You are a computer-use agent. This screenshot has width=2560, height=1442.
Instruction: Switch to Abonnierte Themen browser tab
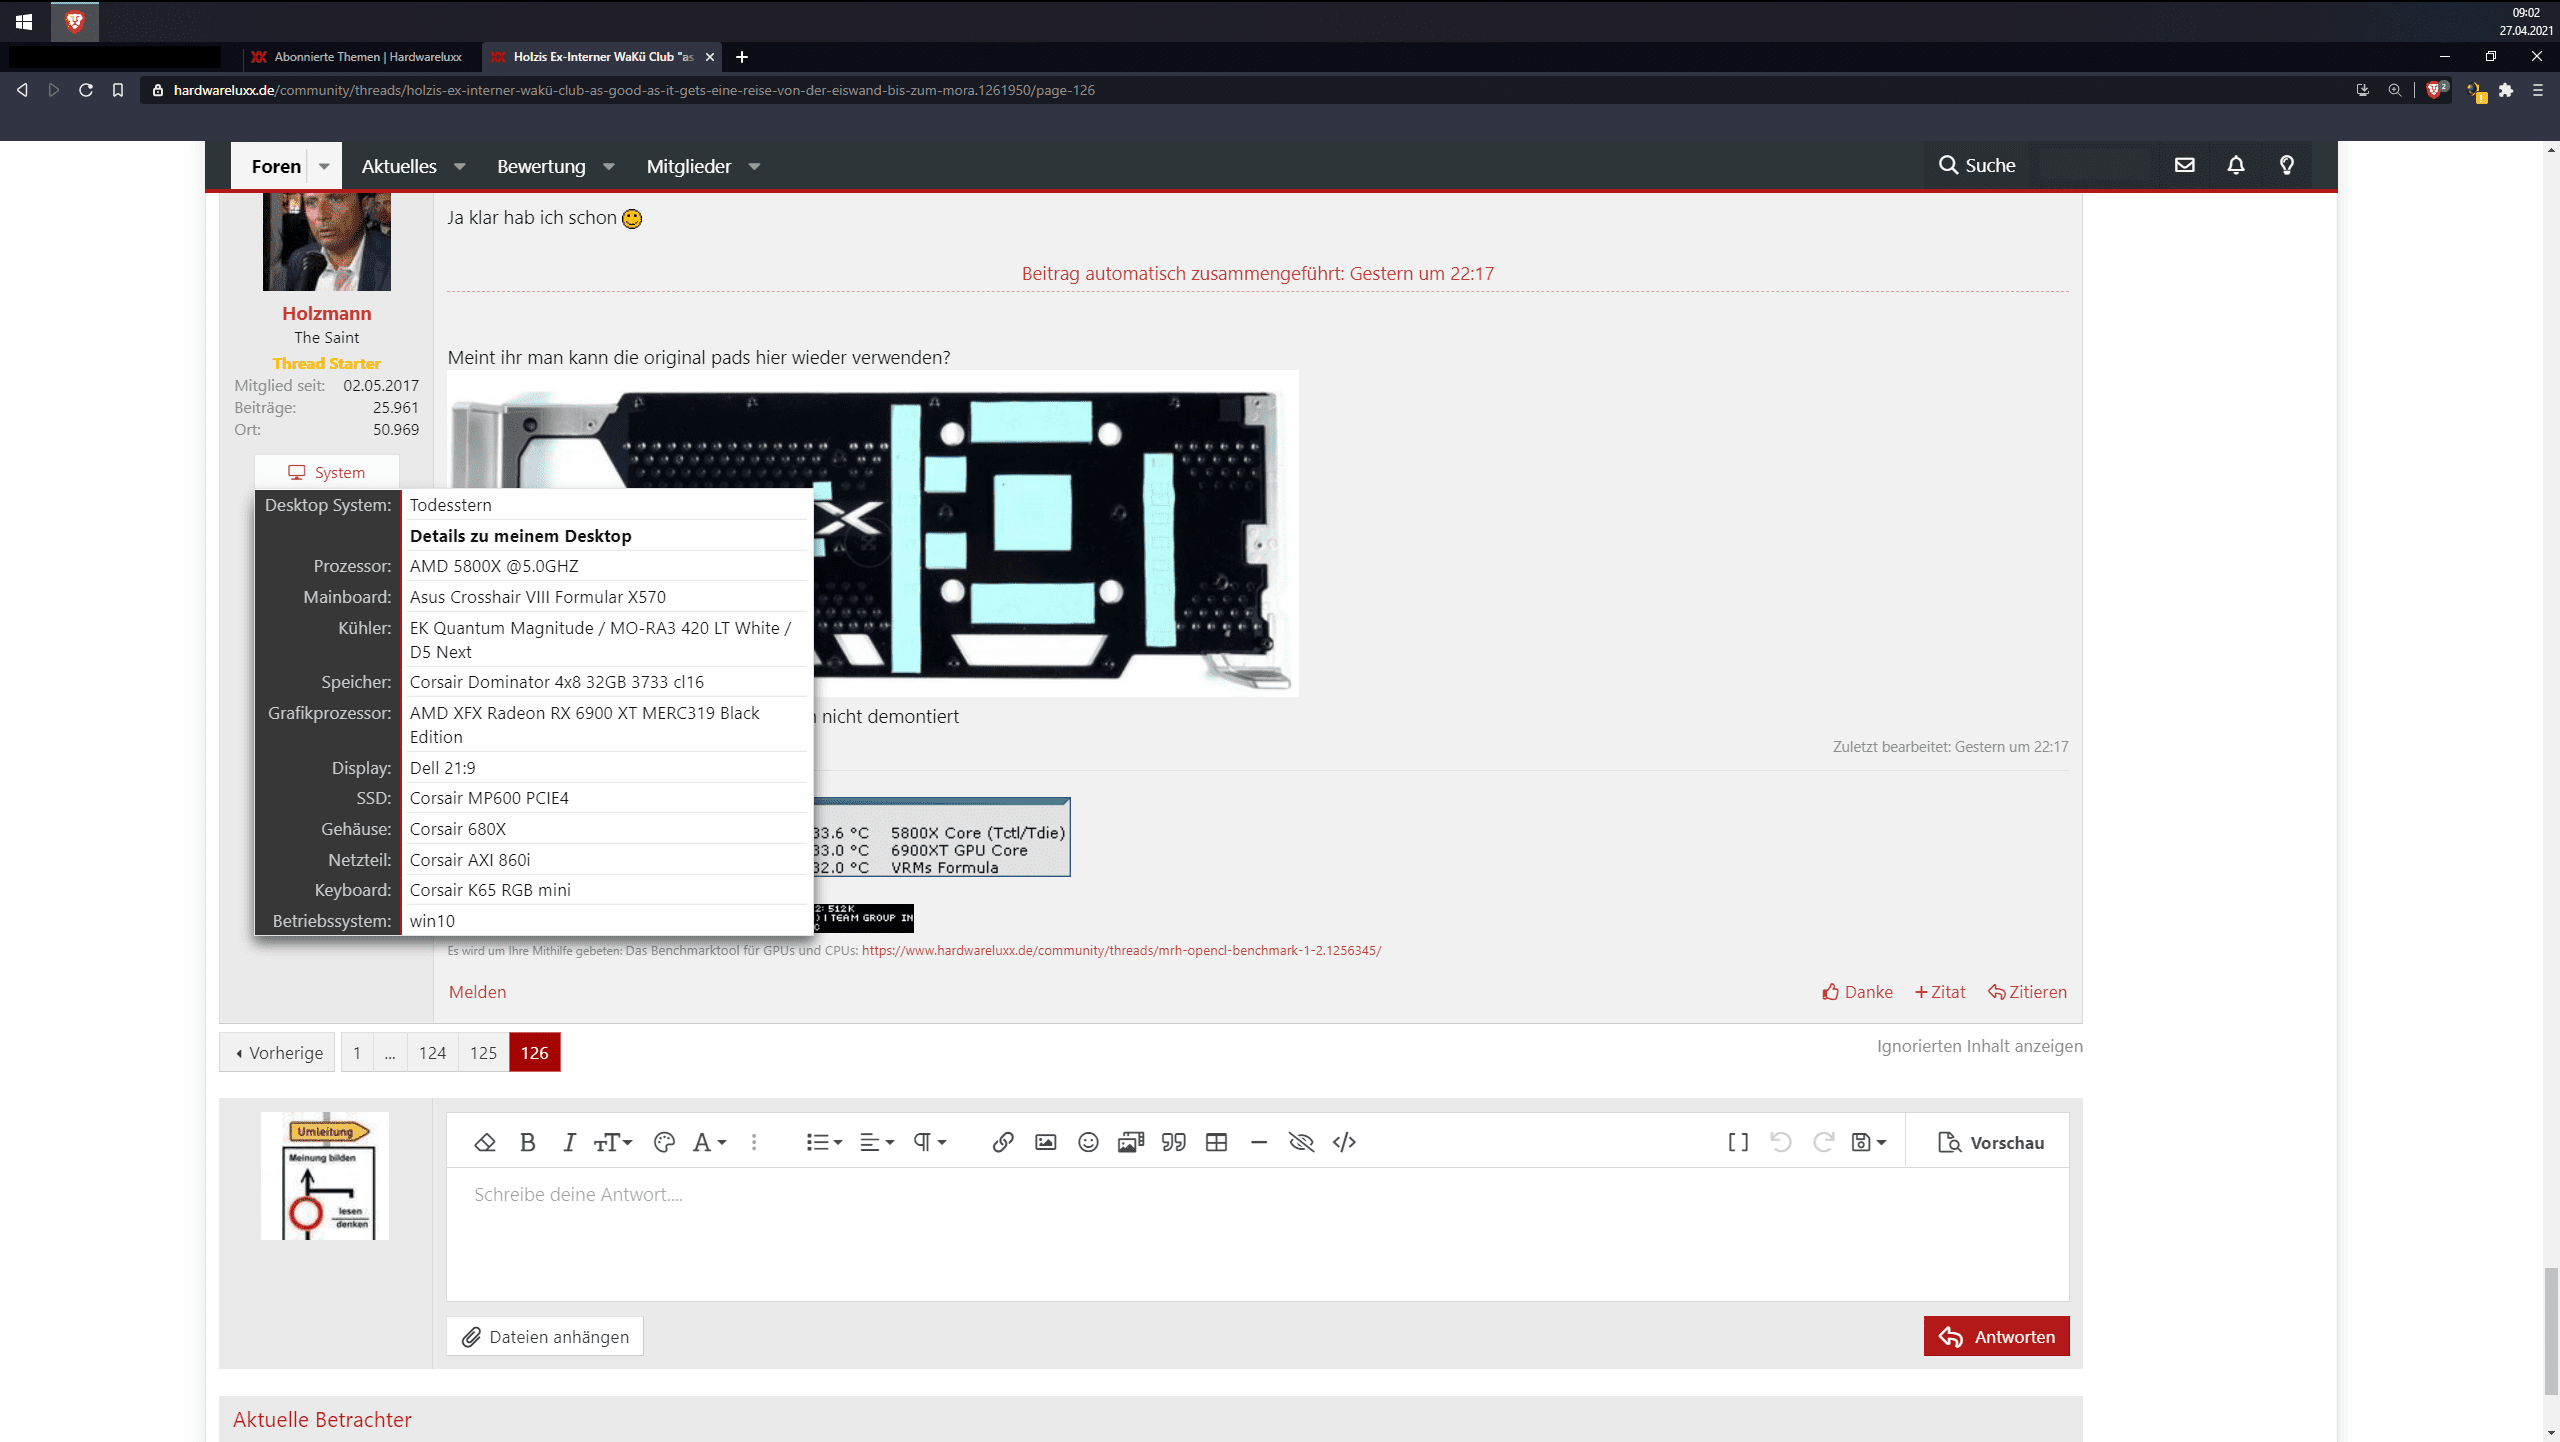358,57
